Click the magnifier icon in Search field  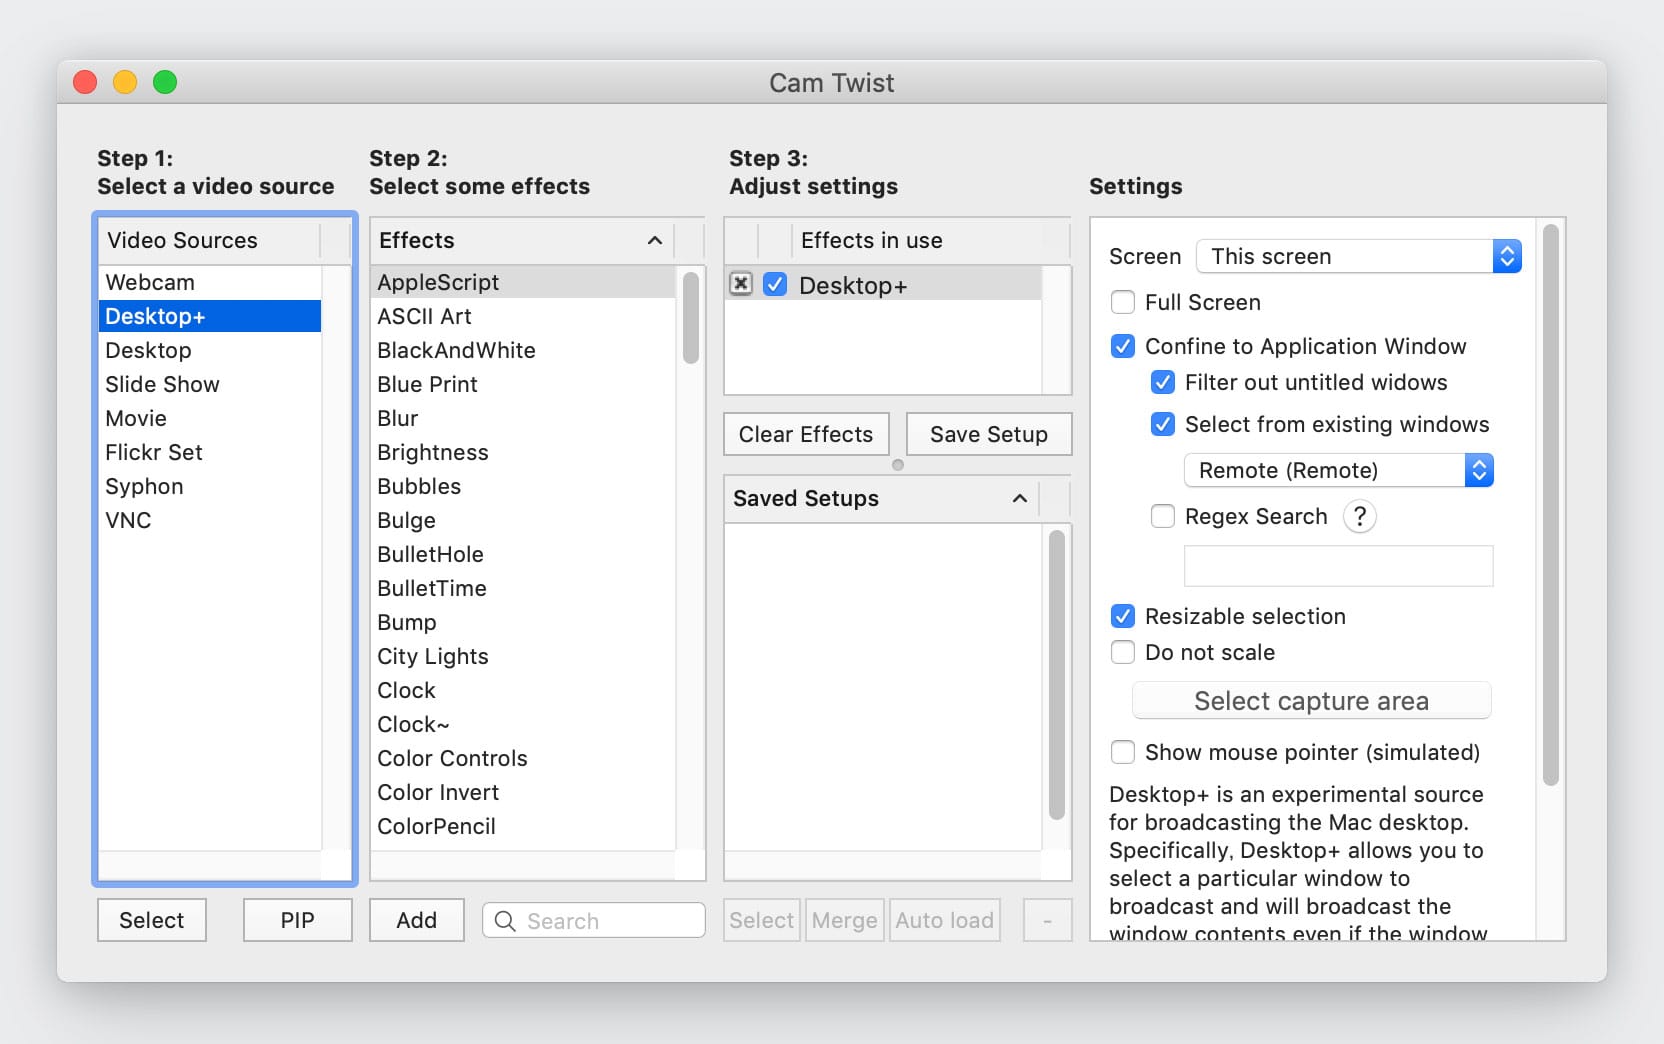point(506,921)
